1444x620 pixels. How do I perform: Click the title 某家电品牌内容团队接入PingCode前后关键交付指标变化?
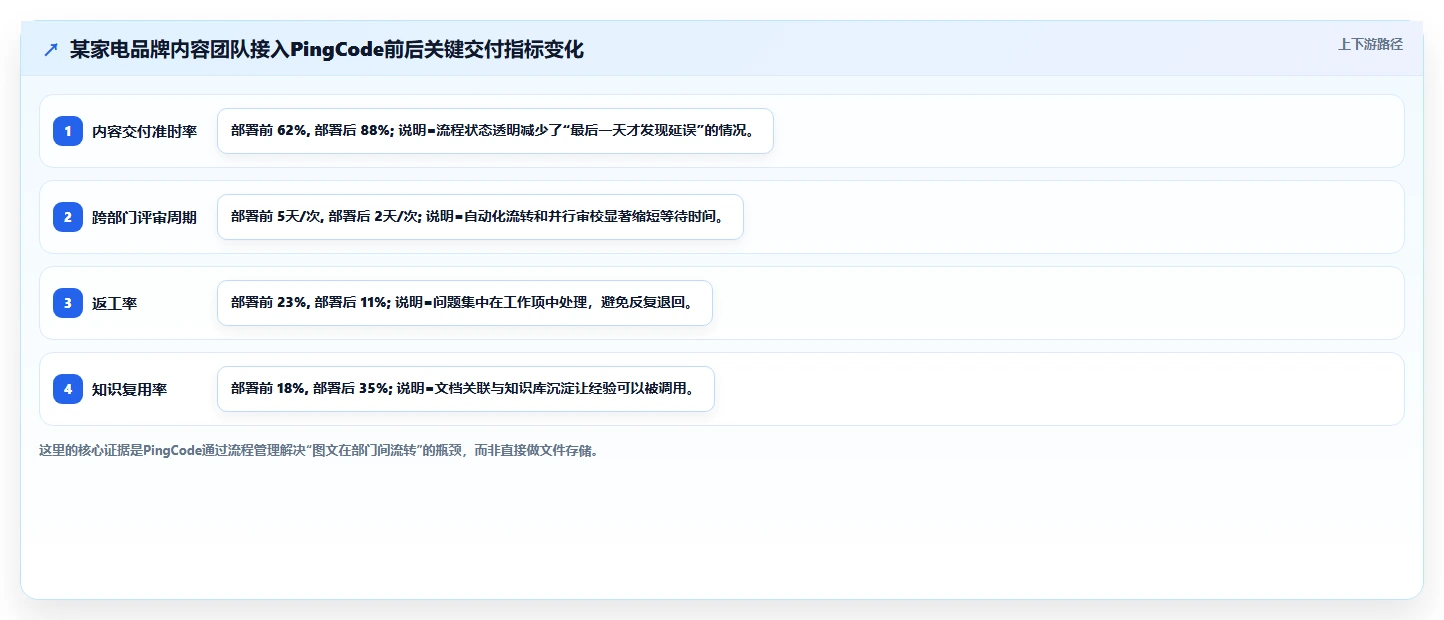click(327, 50)
